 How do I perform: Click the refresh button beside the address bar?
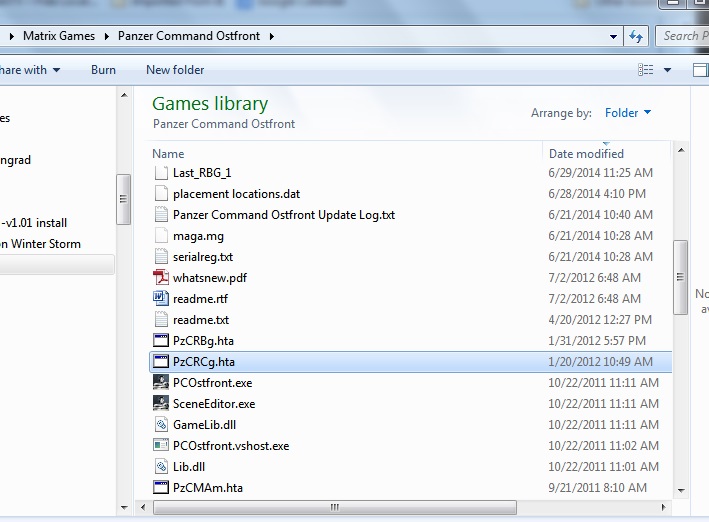pos(636,36)
